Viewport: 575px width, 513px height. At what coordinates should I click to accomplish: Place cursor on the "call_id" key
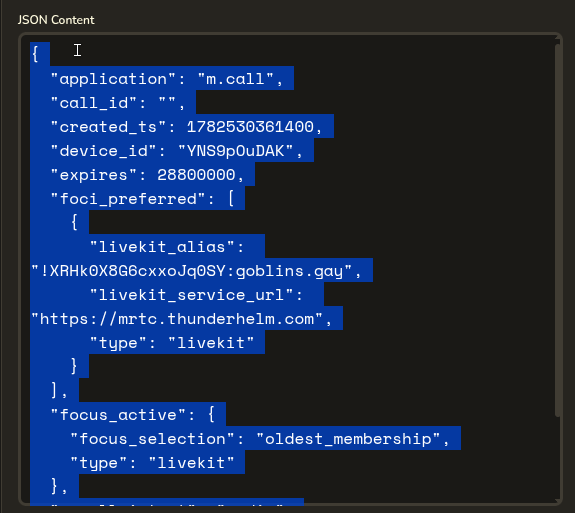point(94,103)
